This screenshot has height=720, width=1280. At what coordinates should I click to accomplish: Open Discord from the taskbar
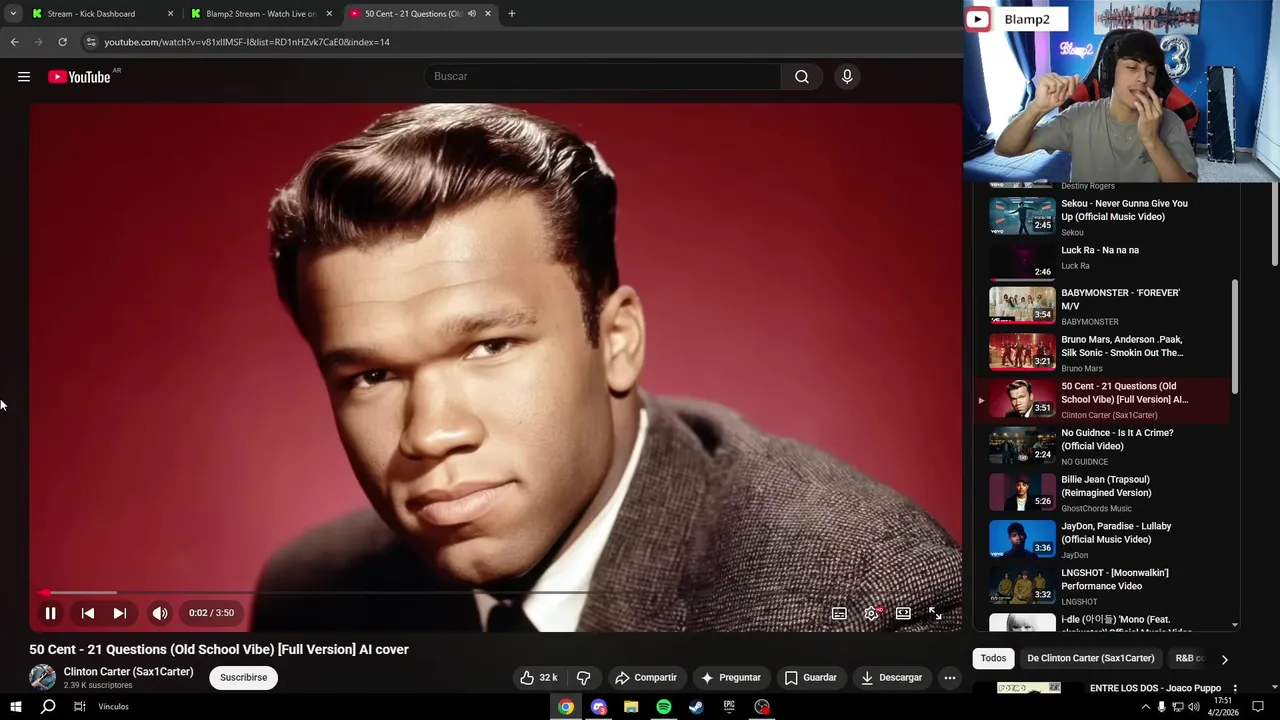pos(599,707)
